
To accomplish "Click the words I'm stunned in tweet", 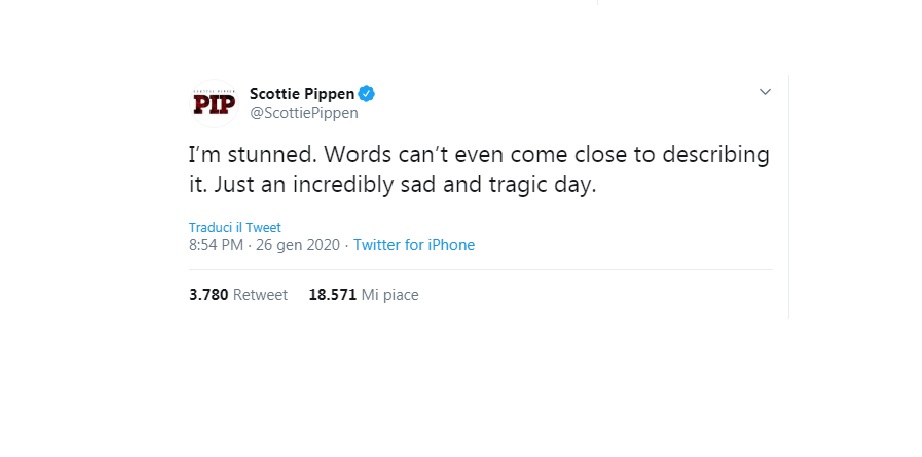I will click(253, 154).
